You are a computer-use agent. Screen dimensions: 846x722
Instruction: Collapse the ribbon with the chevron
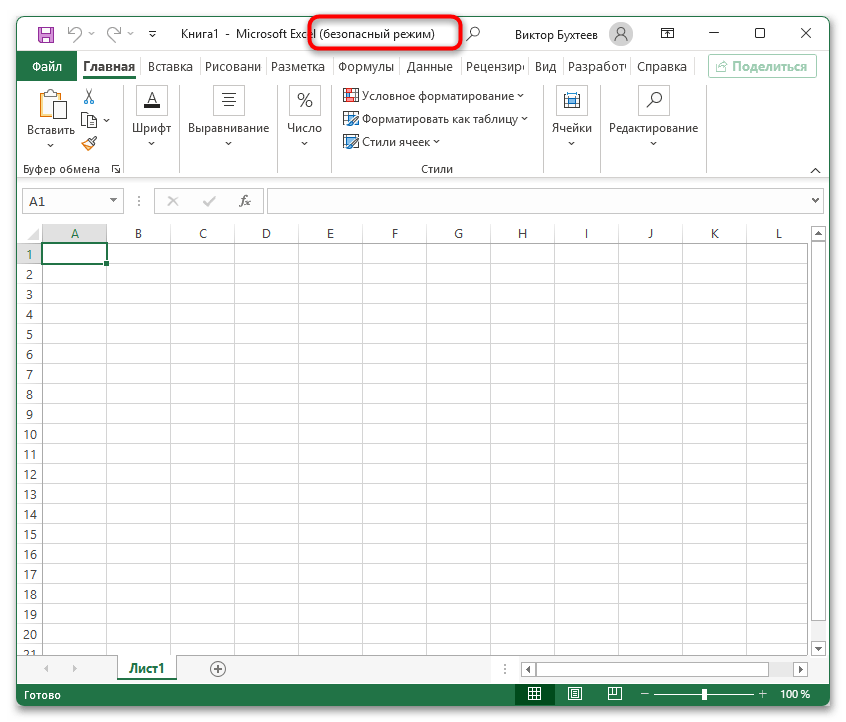[x=815, y=170]
